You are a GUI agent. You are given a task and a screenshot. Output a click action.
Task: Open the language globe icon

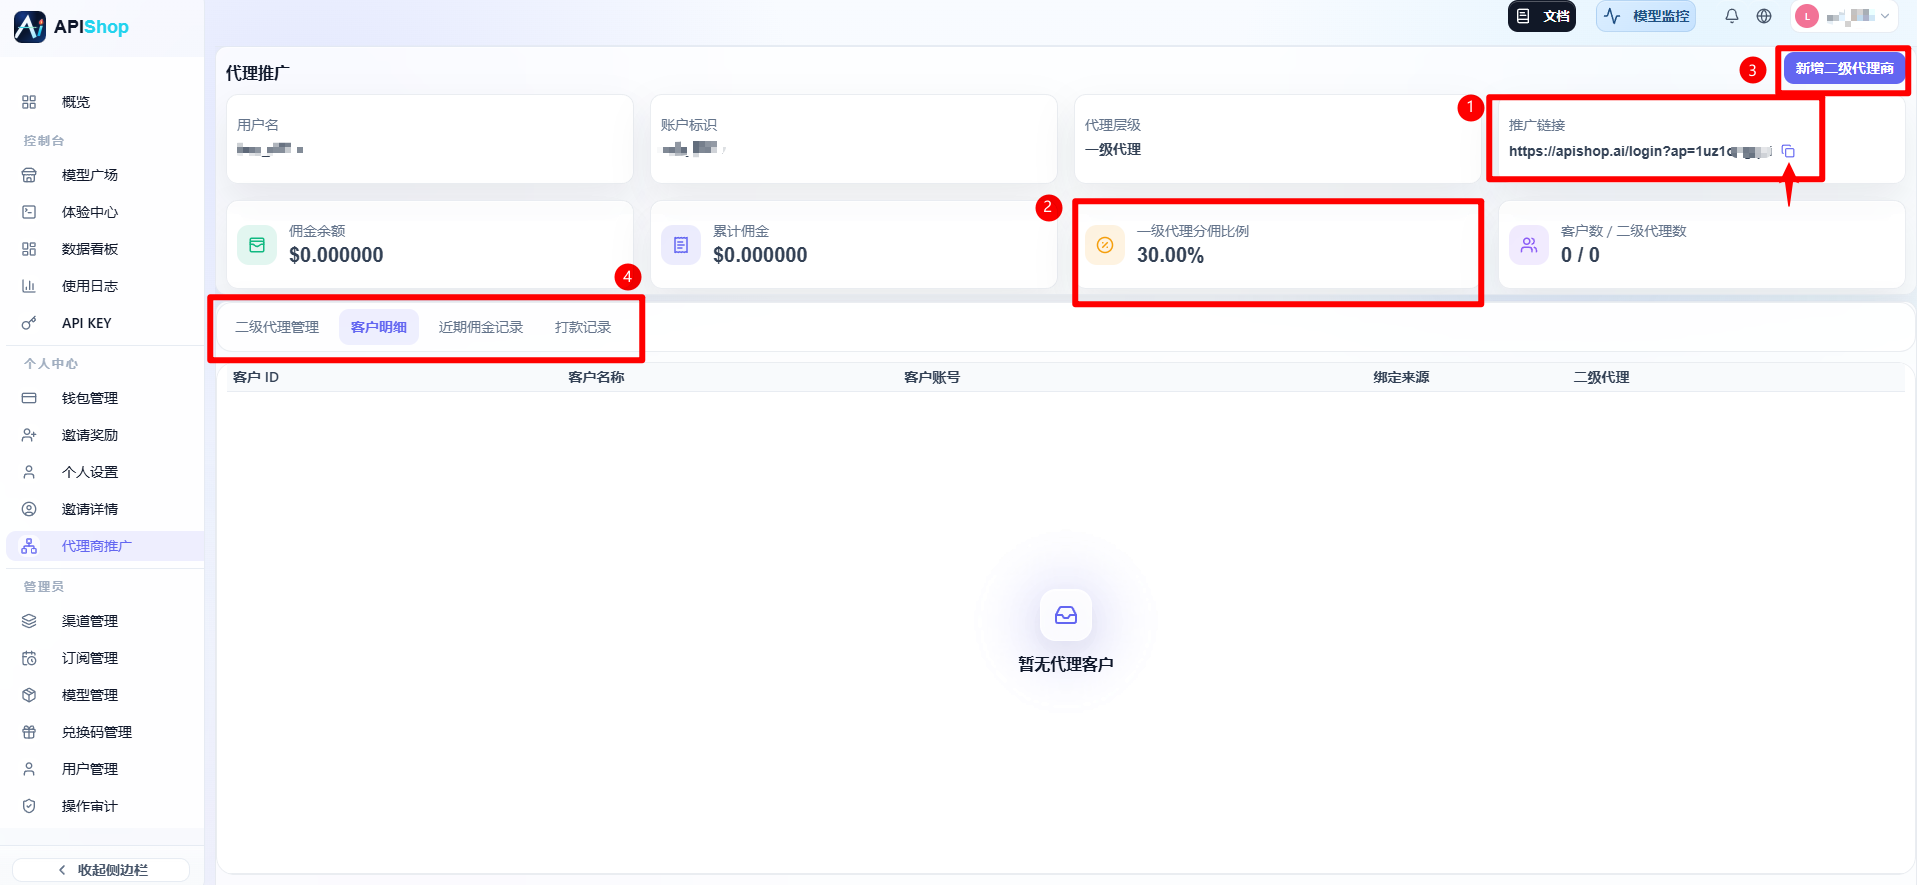[x=1764, y=16]
